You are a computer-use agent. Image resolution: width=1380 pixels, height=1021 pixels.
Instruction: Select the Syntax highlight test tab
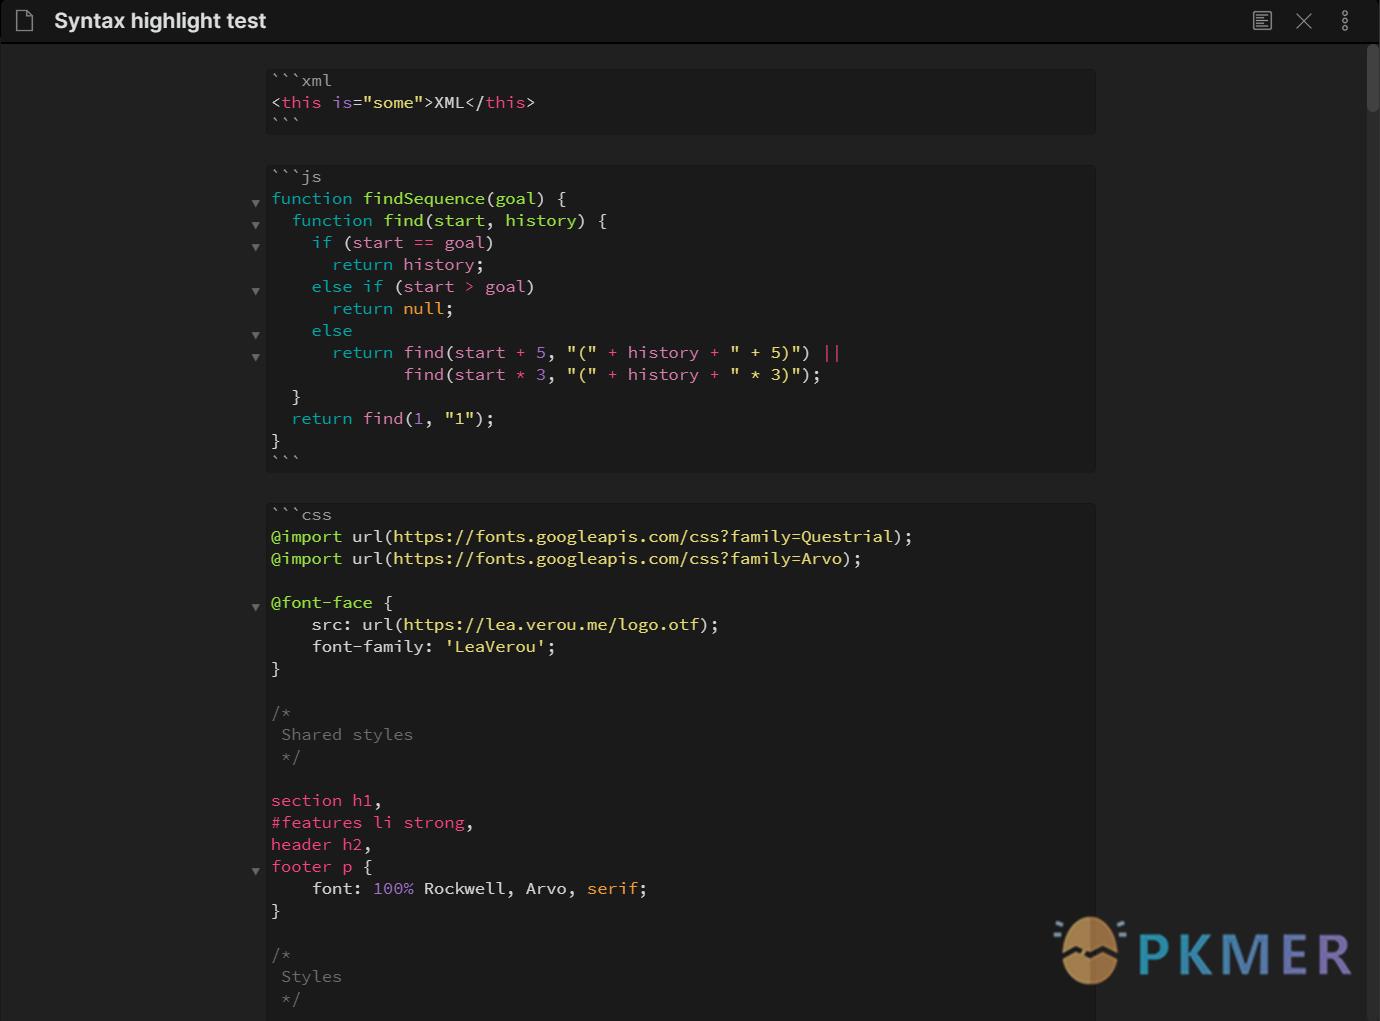point(160,20)
